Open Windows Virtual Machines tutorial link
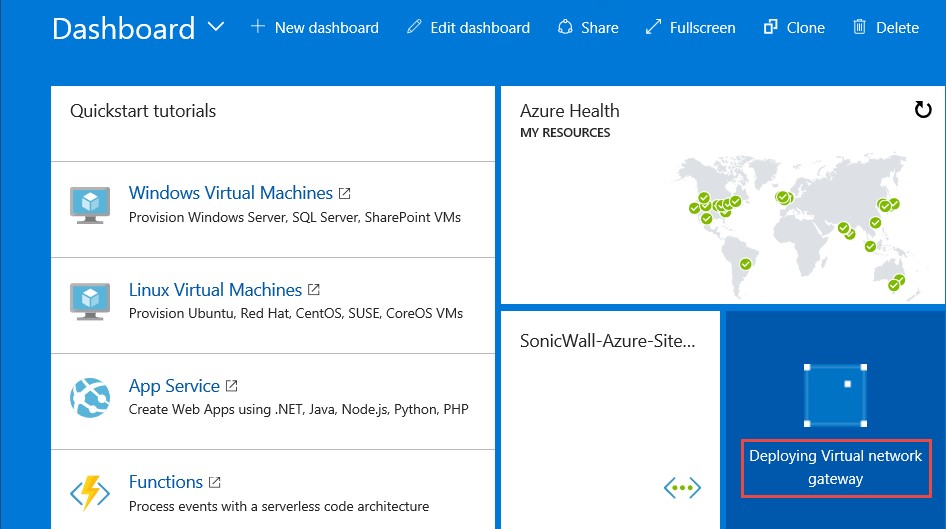 [x=230, y=192]
